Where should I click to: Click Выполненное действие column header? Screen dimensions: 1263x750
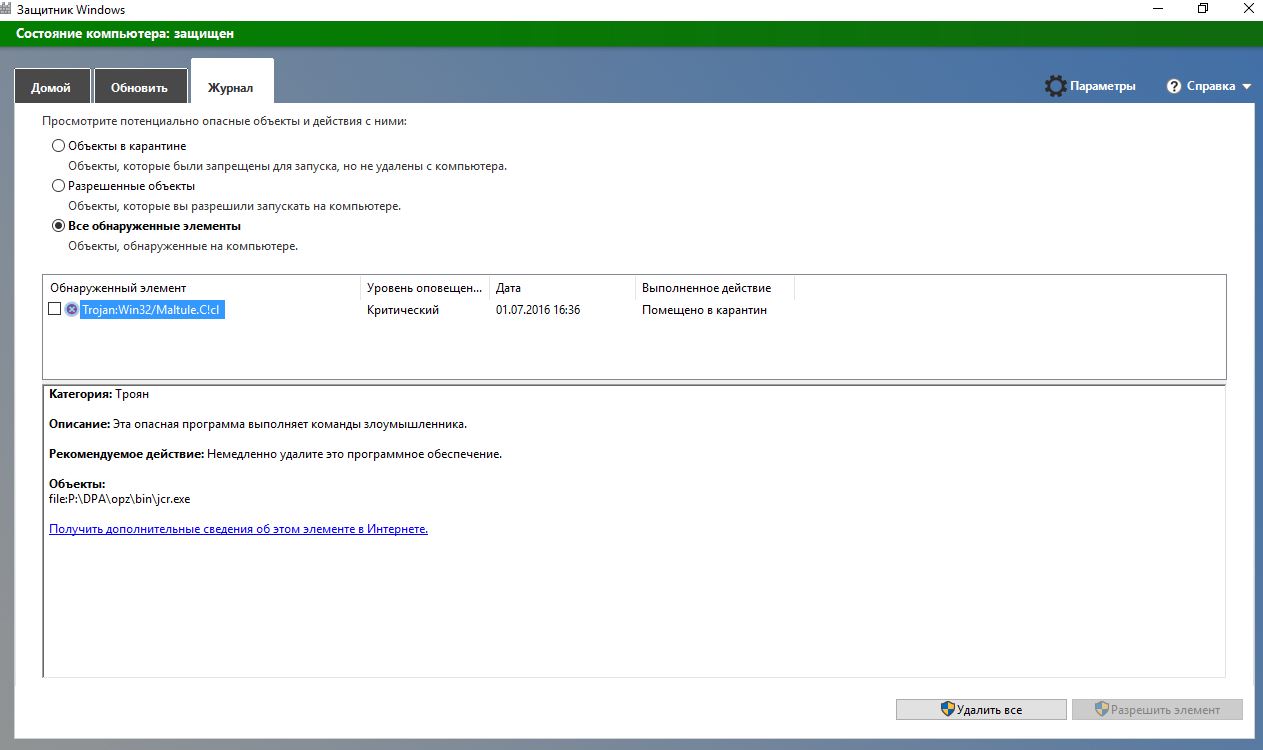[714, 288]
